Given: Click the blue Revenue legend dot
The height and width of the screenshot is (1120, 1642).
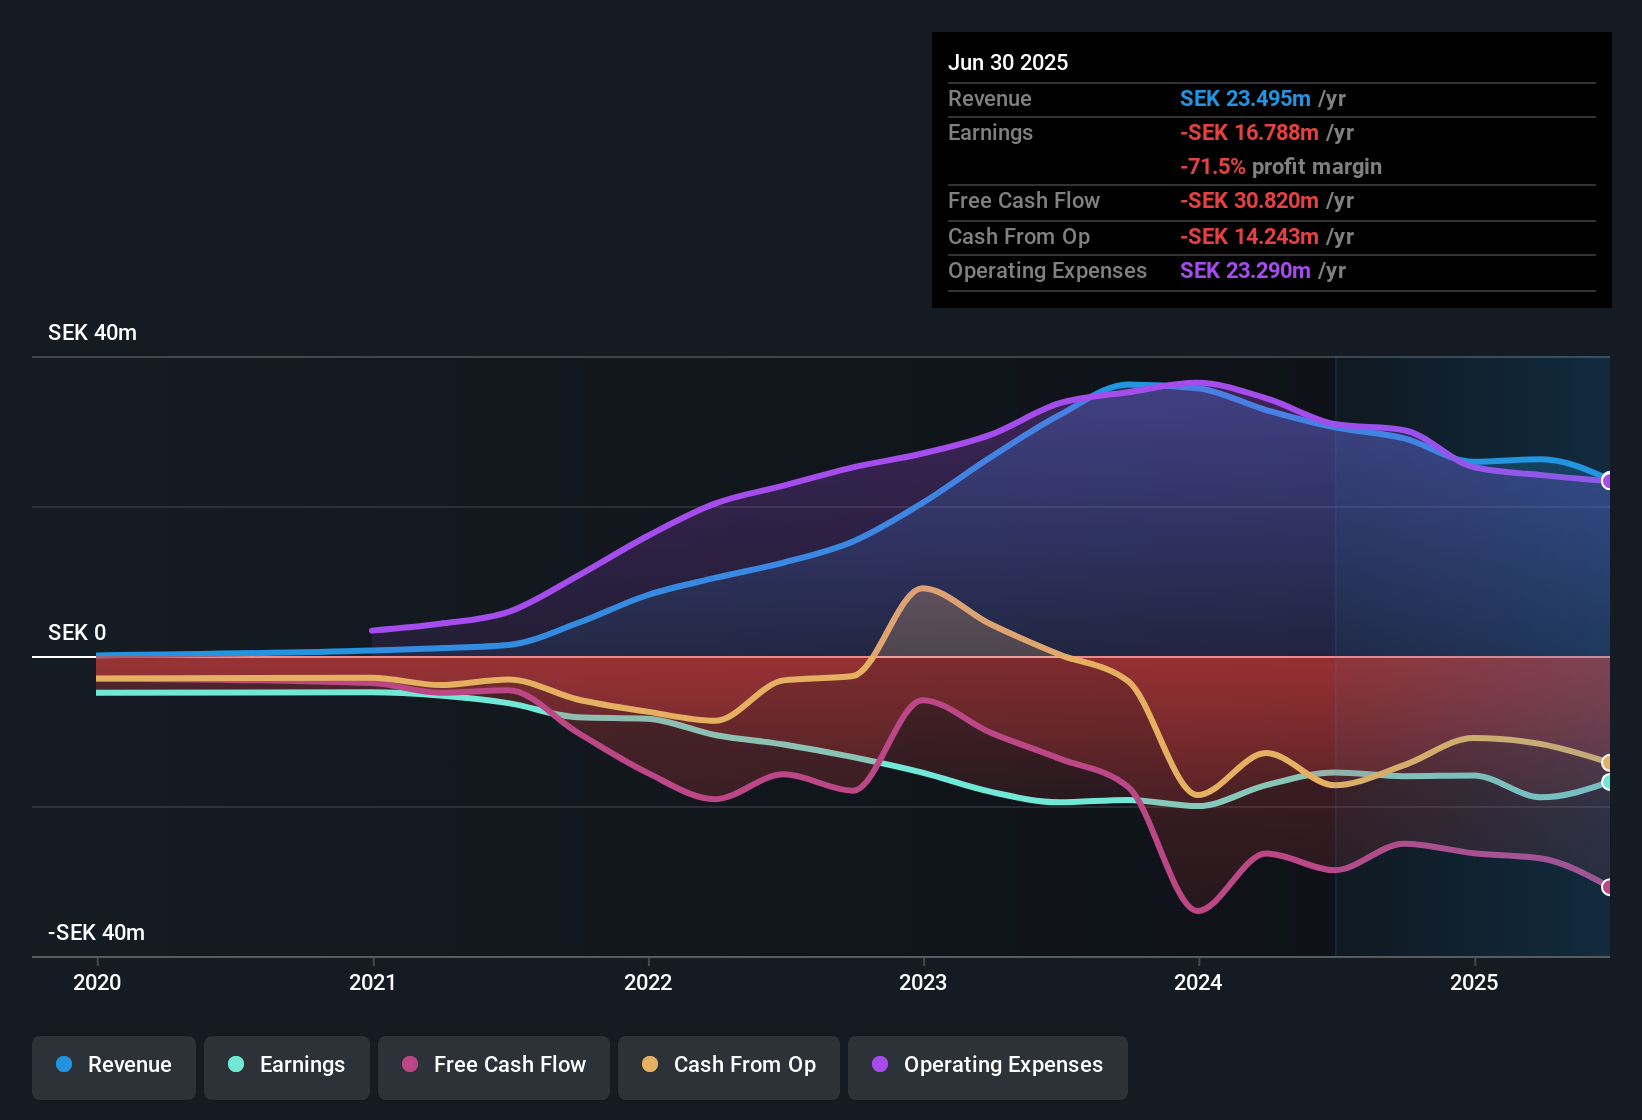Looking at the screenshot, I should (63, 1065).
